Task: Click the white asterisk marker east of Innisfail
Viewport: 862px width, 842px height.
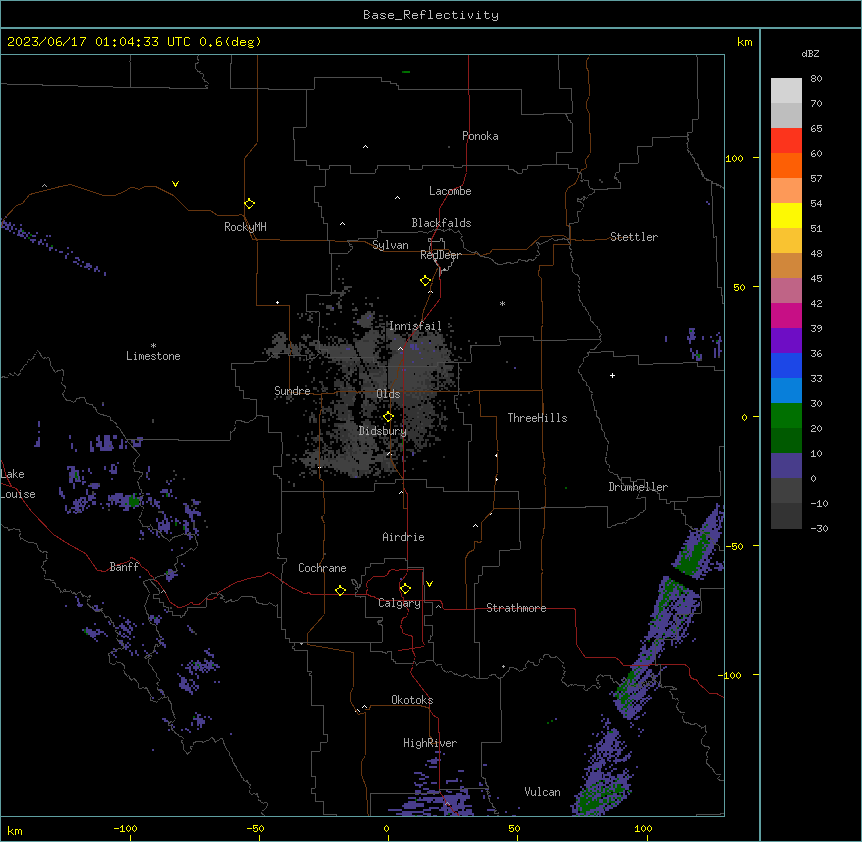Action: [502, 303]
